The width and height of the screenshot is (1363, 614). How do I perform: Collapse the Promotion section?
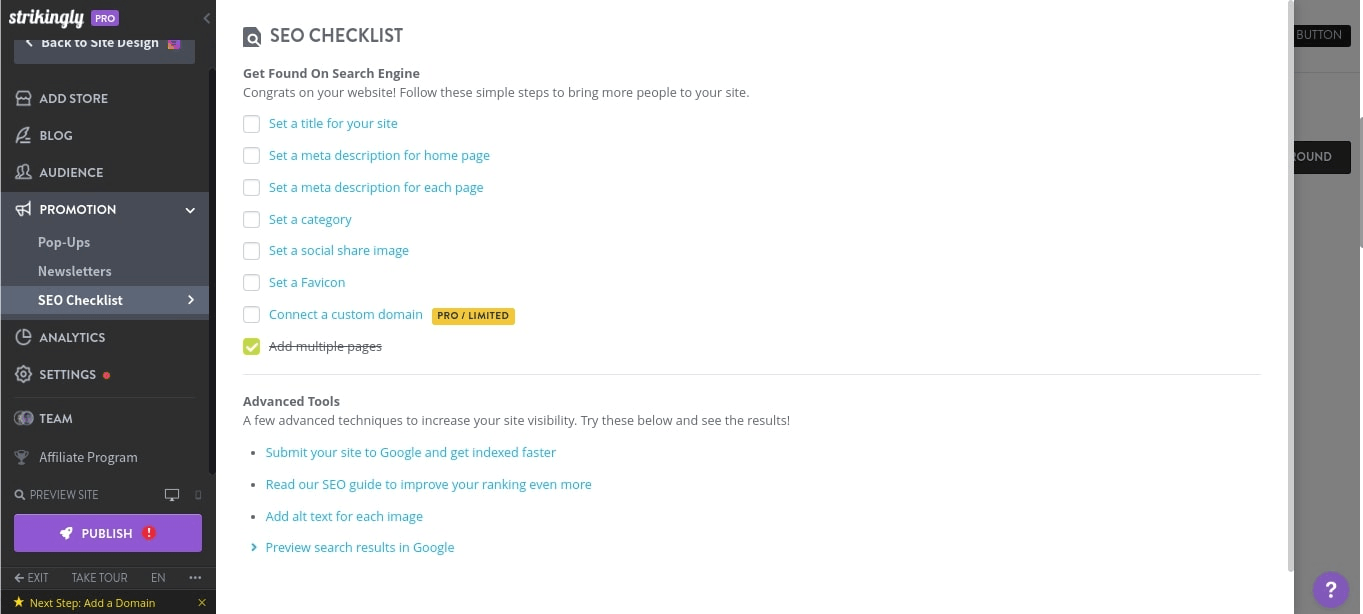(189, 209)
